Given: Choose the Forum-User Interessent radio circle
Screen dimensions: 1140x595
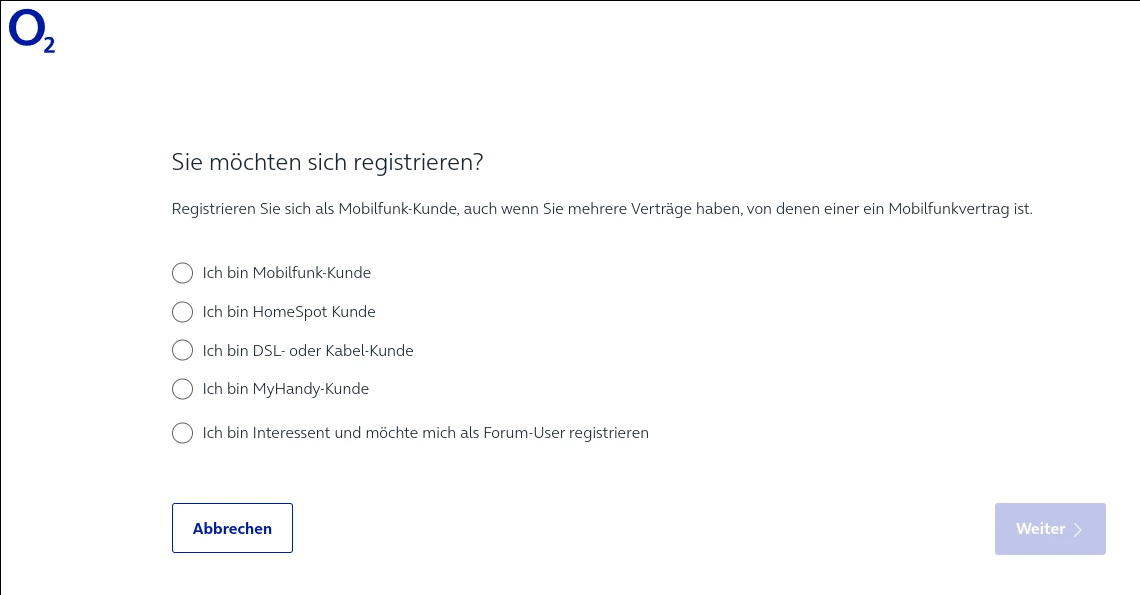Looking at the screenshot, I should pos(182,433).
